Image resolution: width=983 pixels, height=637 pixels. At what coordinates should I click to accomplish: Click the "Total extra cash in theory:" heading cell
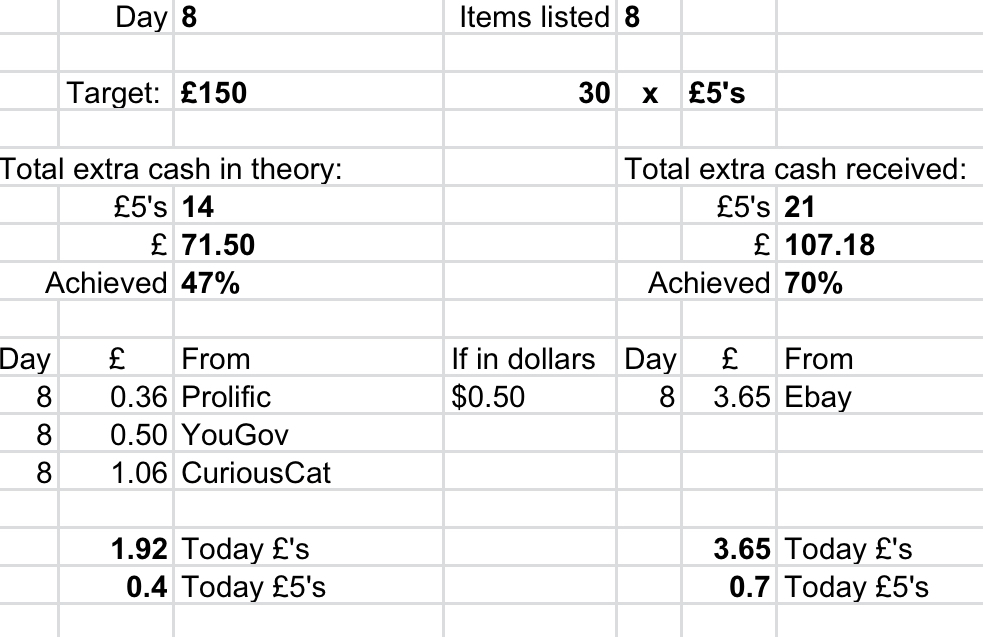(172, 169)
